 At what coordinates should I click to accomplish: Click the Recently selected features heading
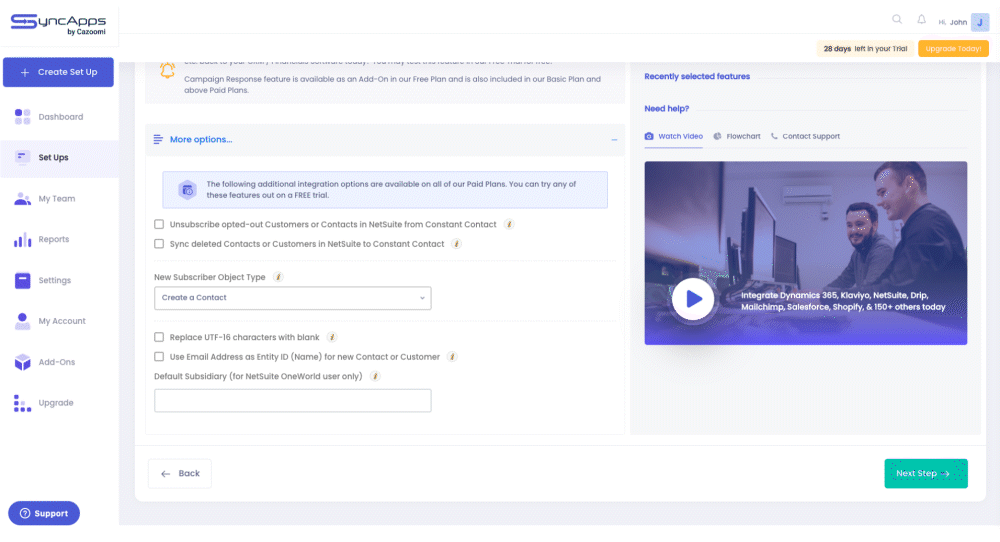(x=697, y=77)
